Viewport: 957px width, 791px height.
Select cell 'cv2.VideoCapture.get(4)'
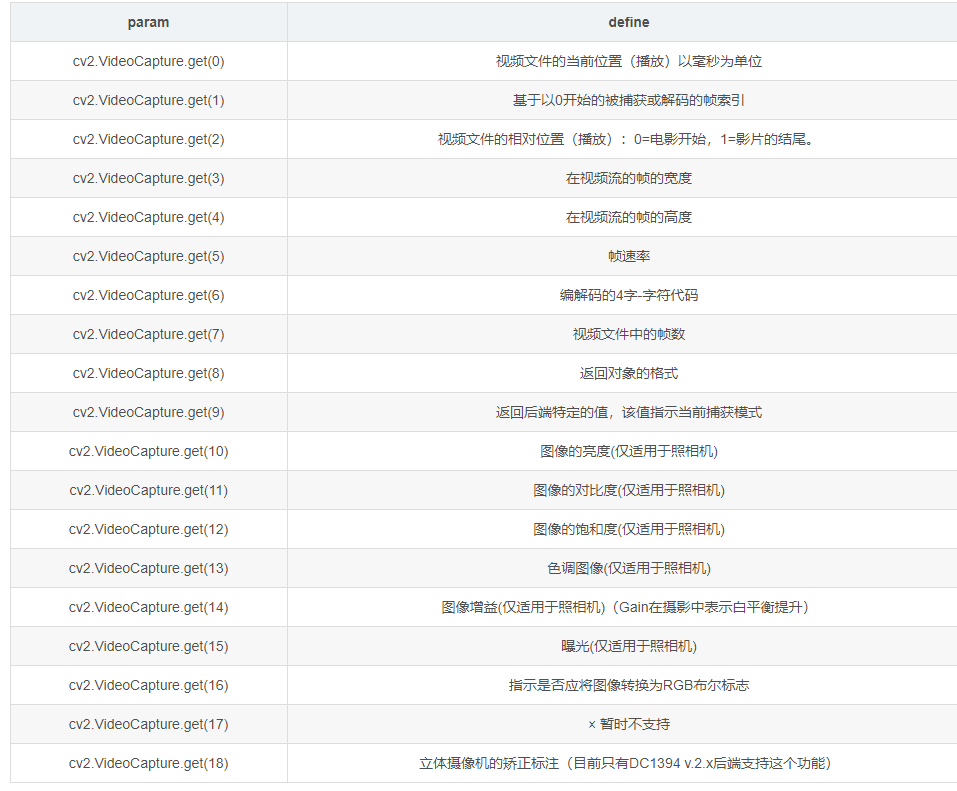(148, 218)
